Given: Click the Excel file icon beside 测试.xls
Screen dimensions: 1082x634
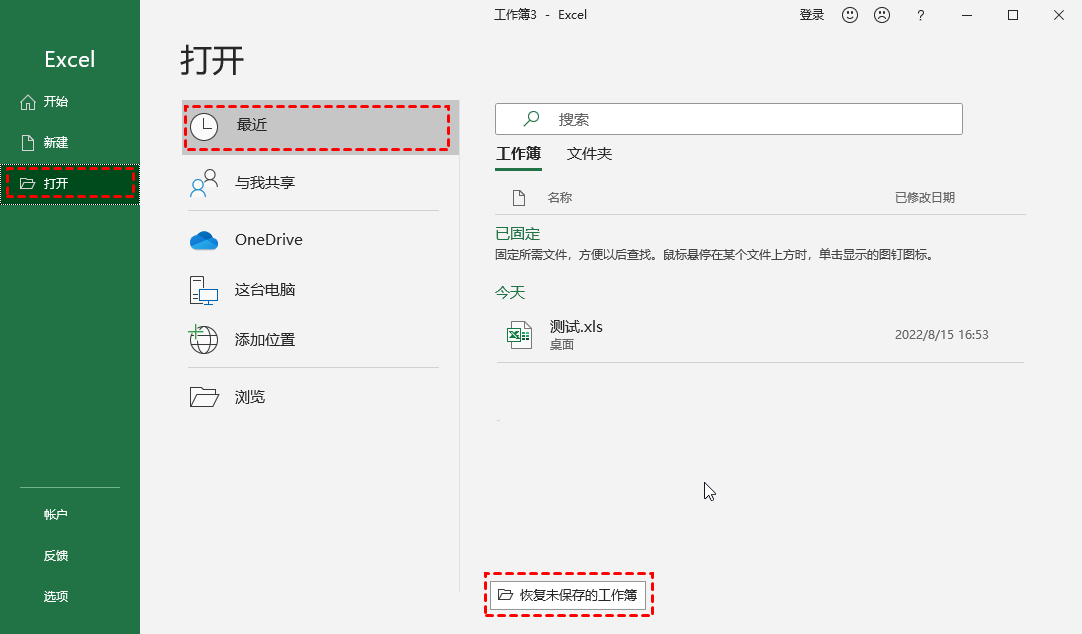Looking at the screenshot, I should tap(519, 333).
